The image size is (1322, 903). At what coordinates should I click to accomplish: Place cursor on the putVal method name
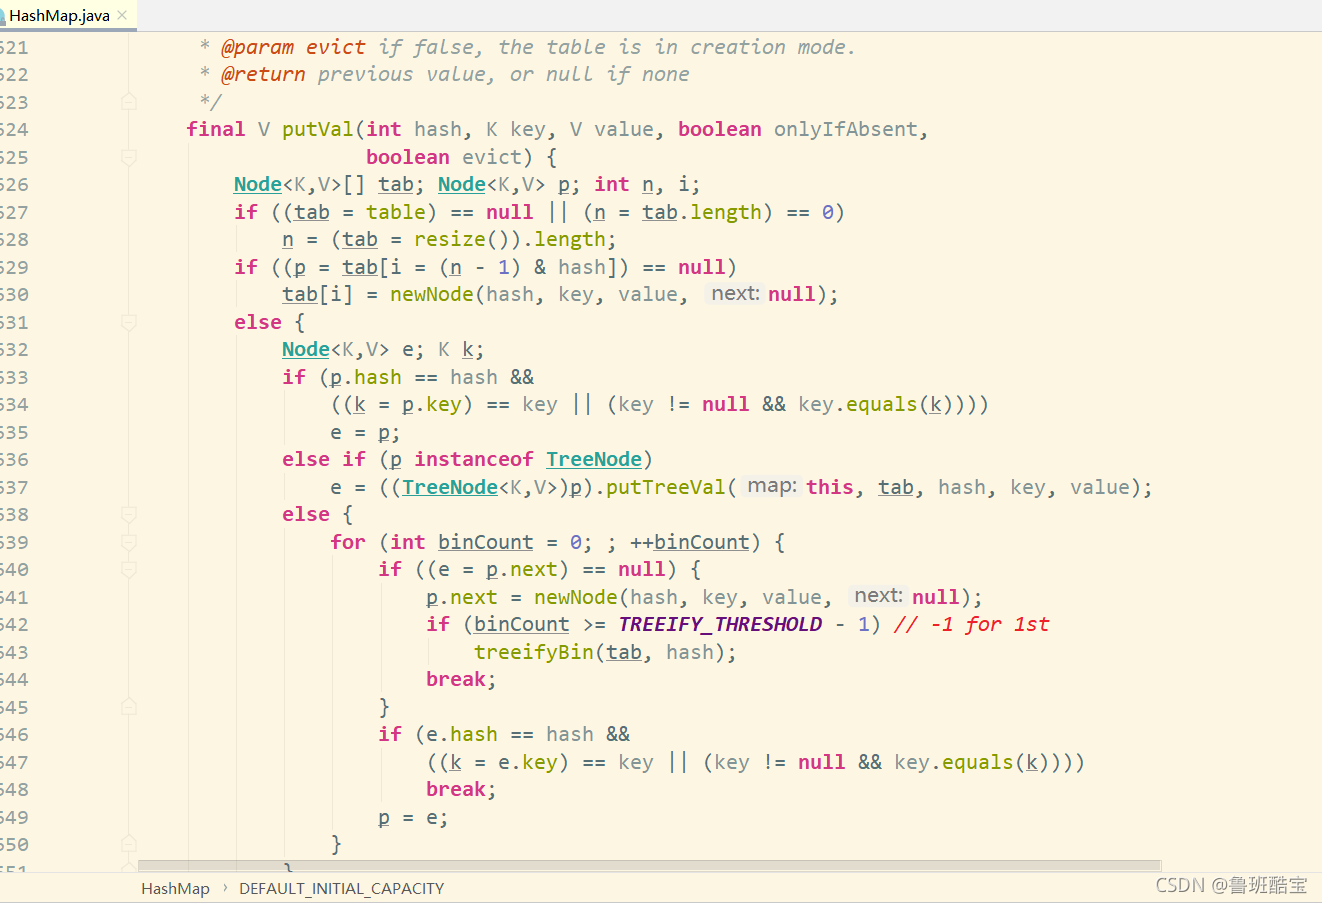pyautogui.click(x=317, y=129)
